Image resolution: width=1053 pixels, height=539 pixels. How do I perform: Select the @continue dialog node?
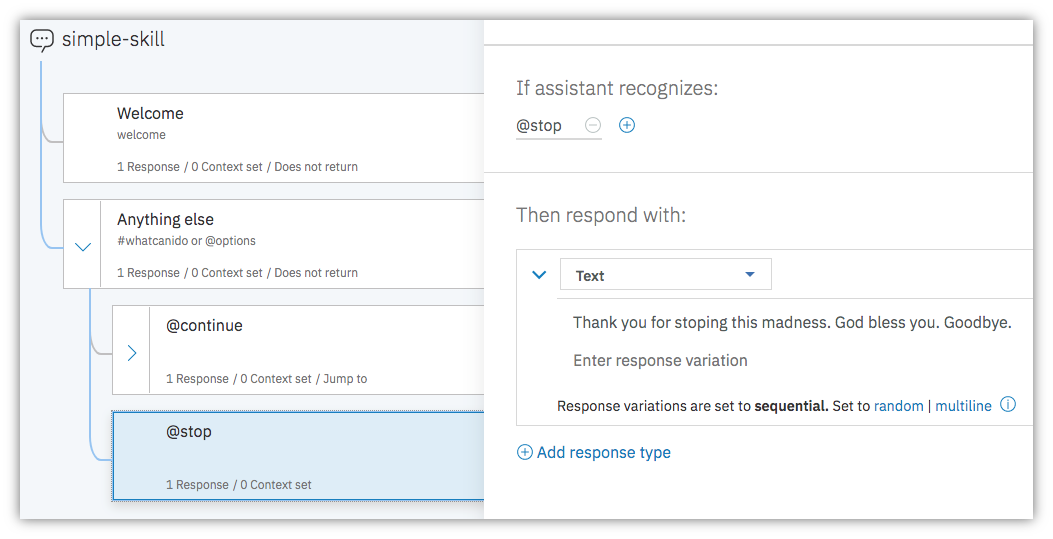316,350
